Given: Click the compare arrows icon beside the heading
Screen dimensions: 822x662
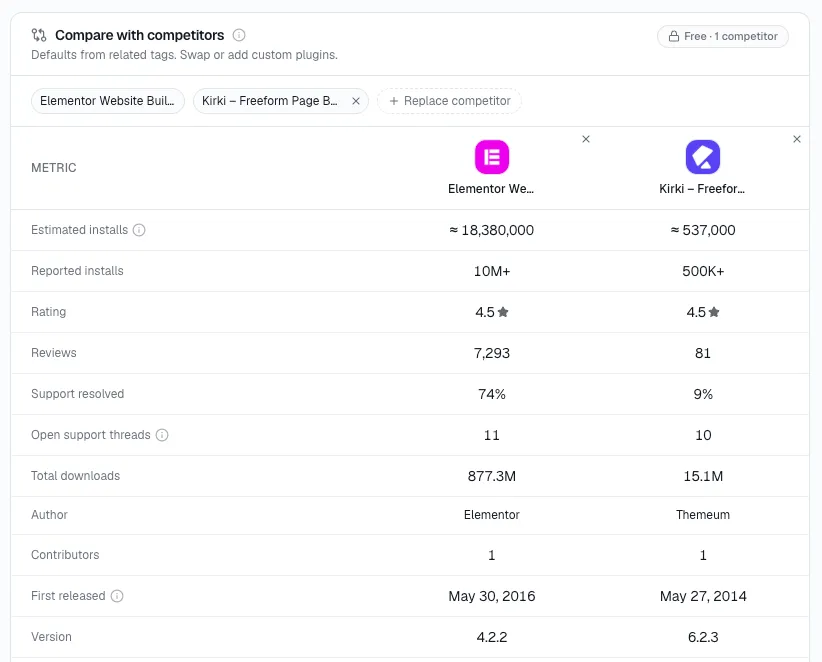Looking at the screenshot, I should 39,35.
